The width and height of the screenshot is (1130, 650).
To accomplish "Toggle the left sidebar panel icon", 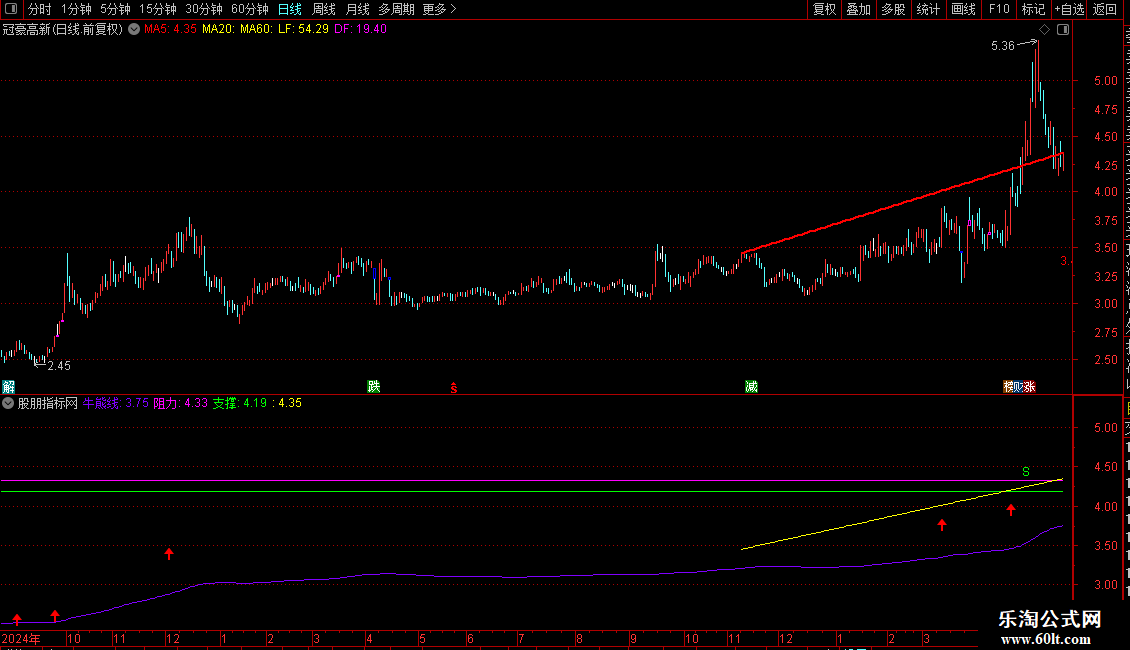I will (x=11, y=9).
